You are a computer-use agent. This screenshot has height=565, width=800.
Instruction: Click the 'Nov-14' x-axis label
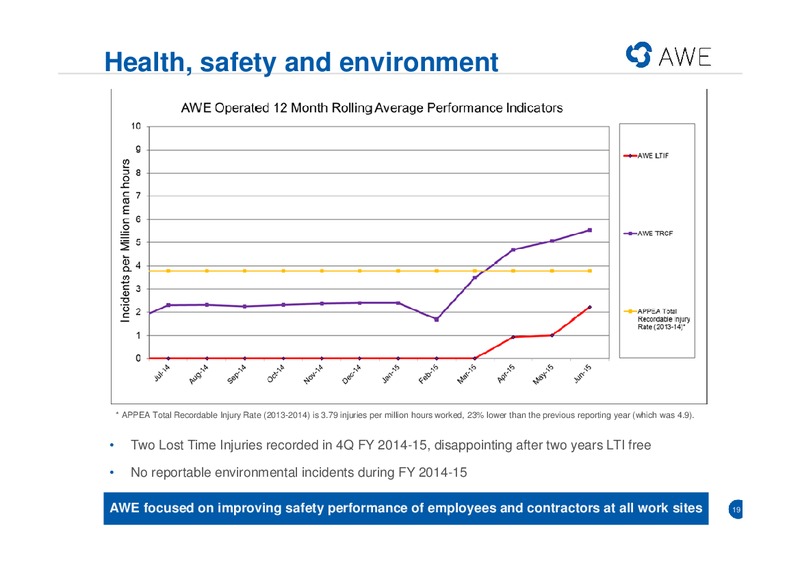(x=314, y=375)
